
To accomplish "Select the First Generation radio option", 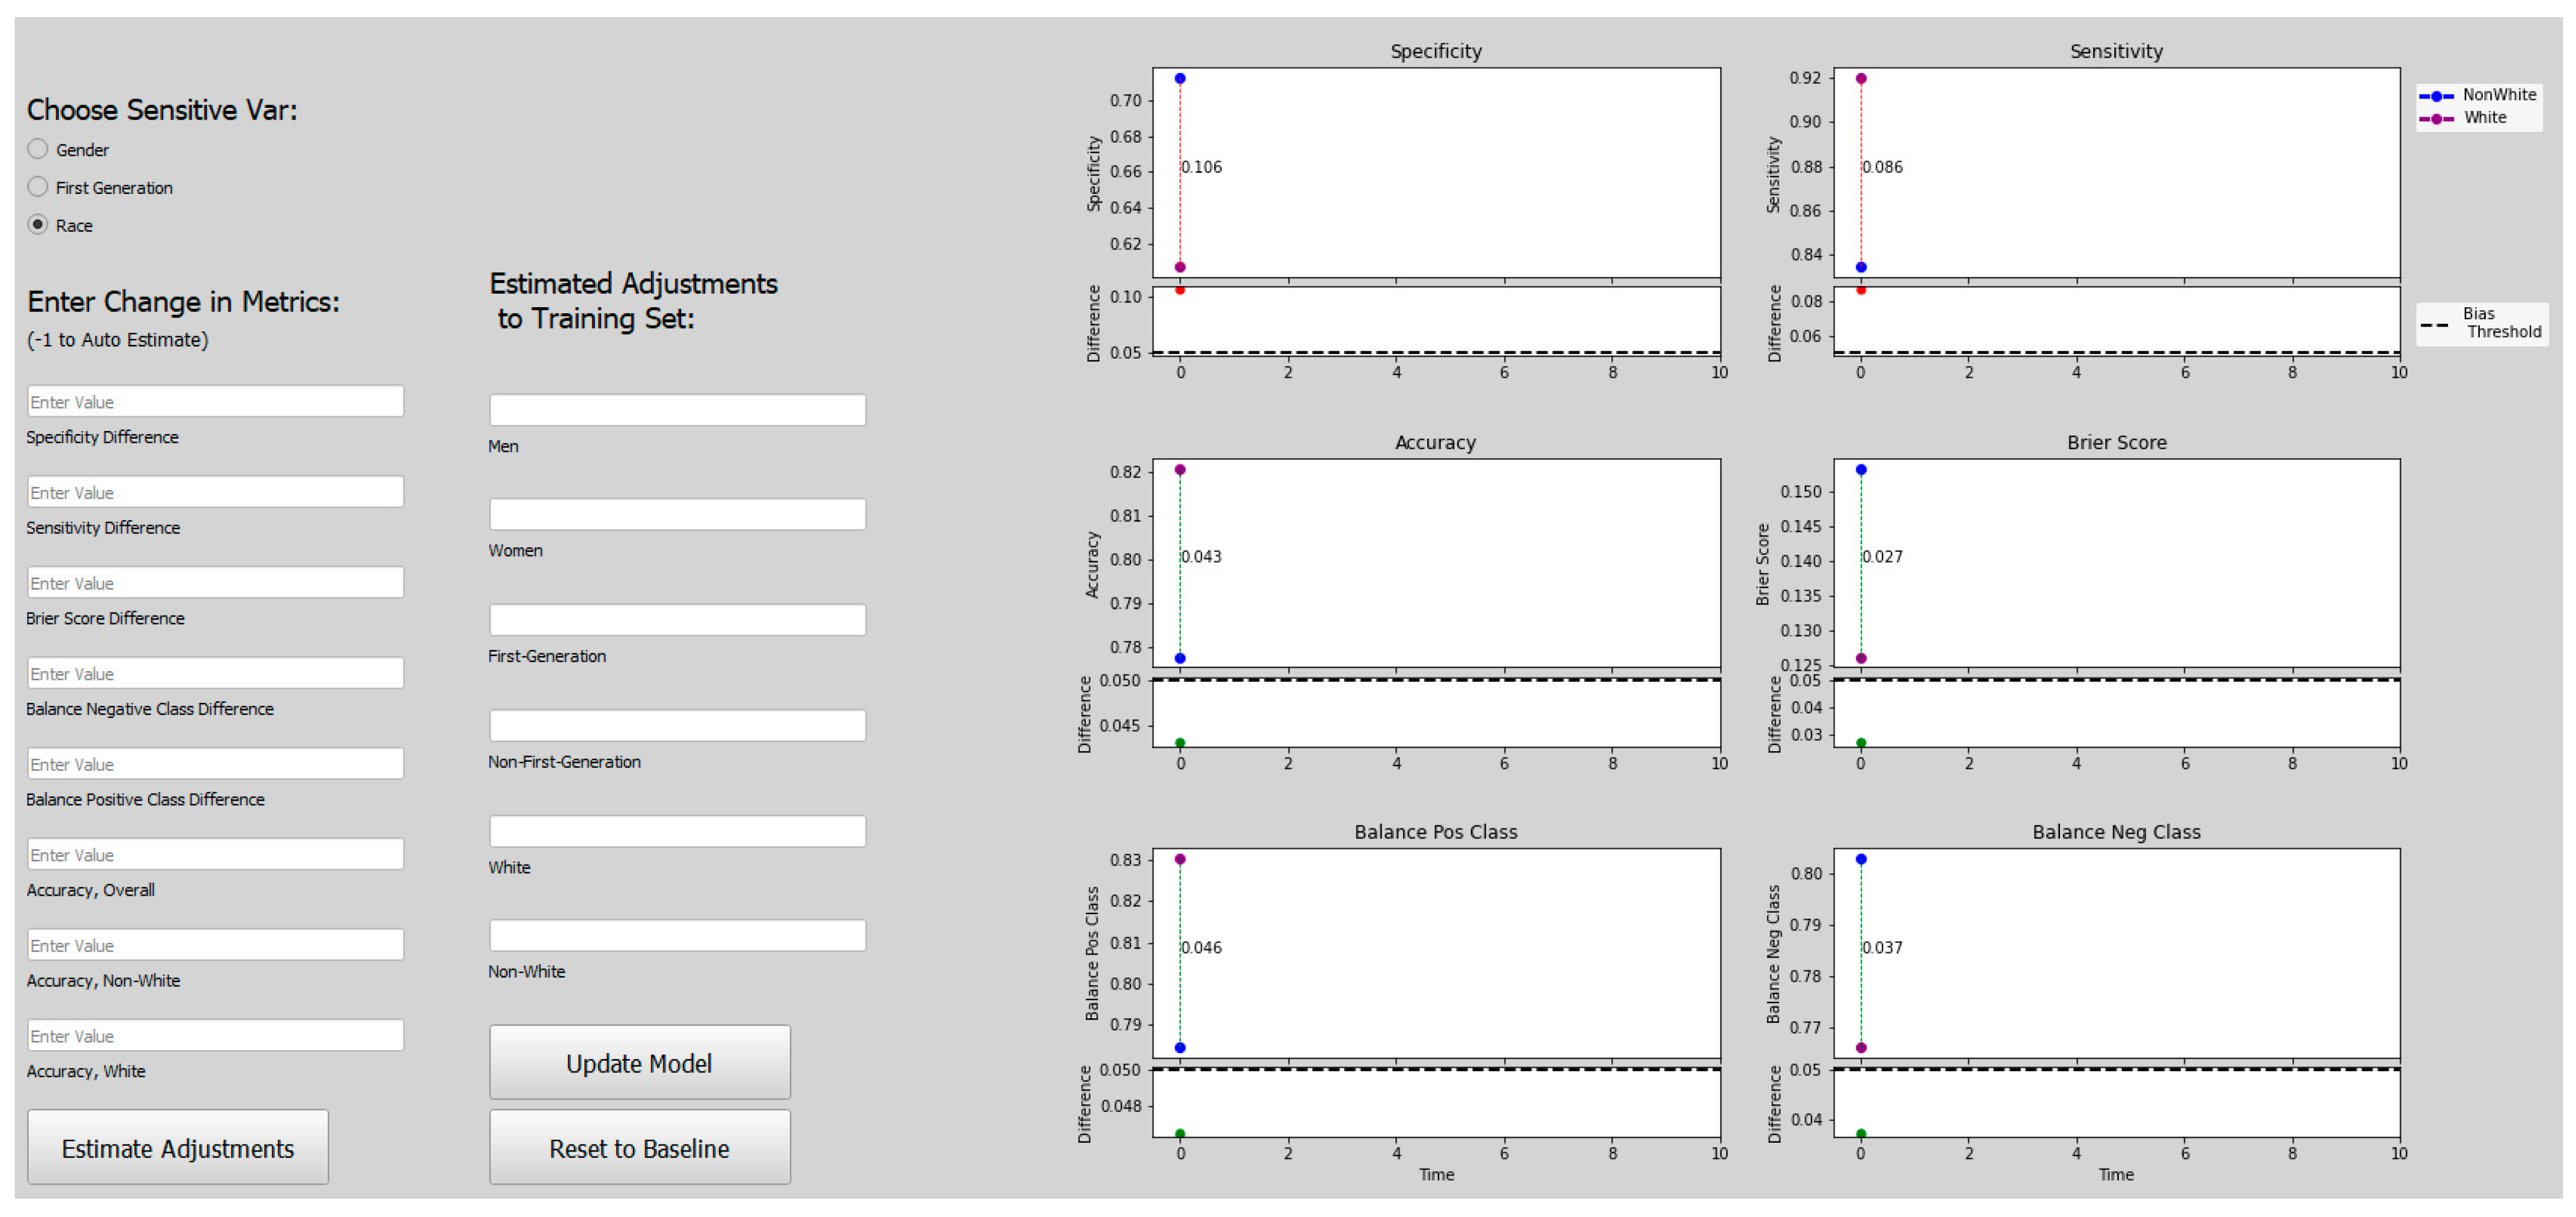I will click(x=38, y=187).
